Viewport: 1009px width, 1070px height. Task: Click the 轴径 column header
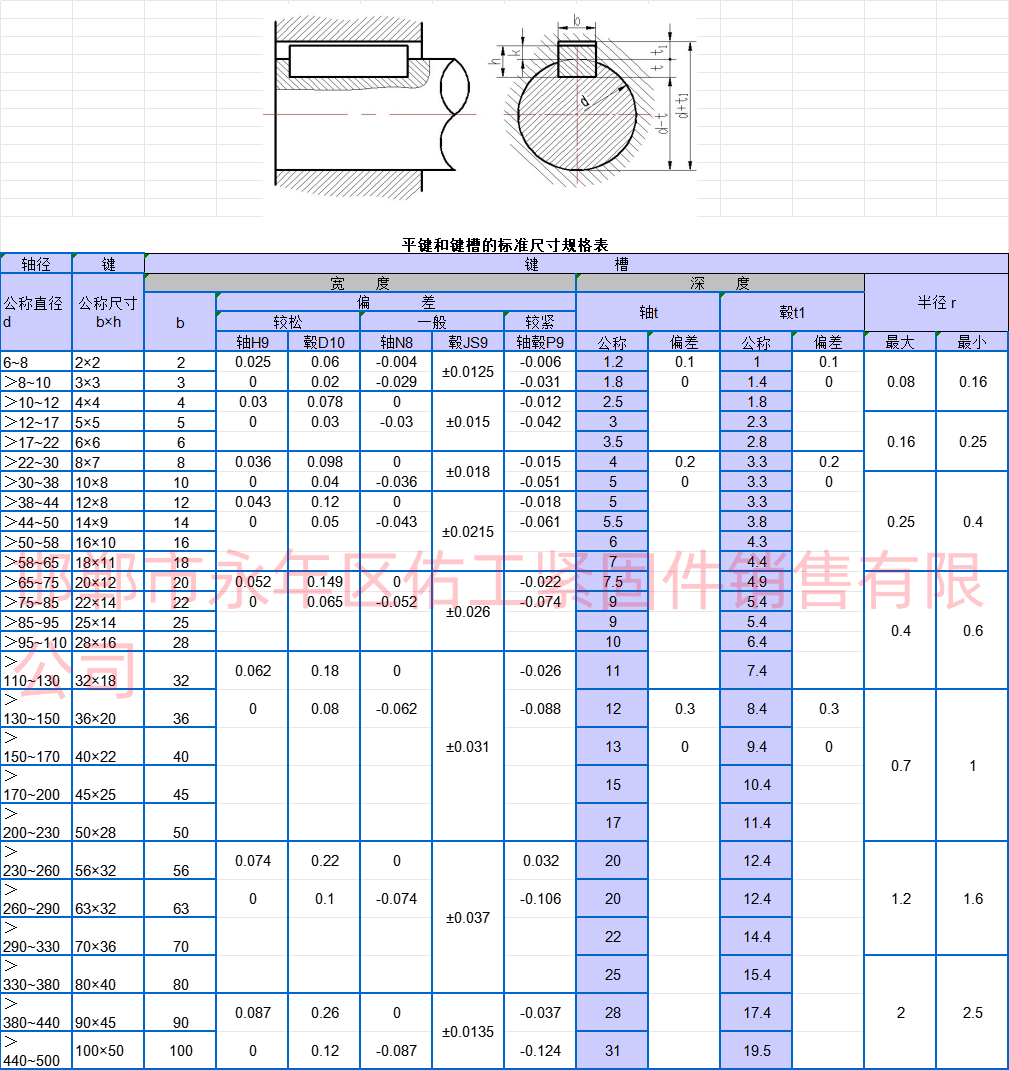36,263
